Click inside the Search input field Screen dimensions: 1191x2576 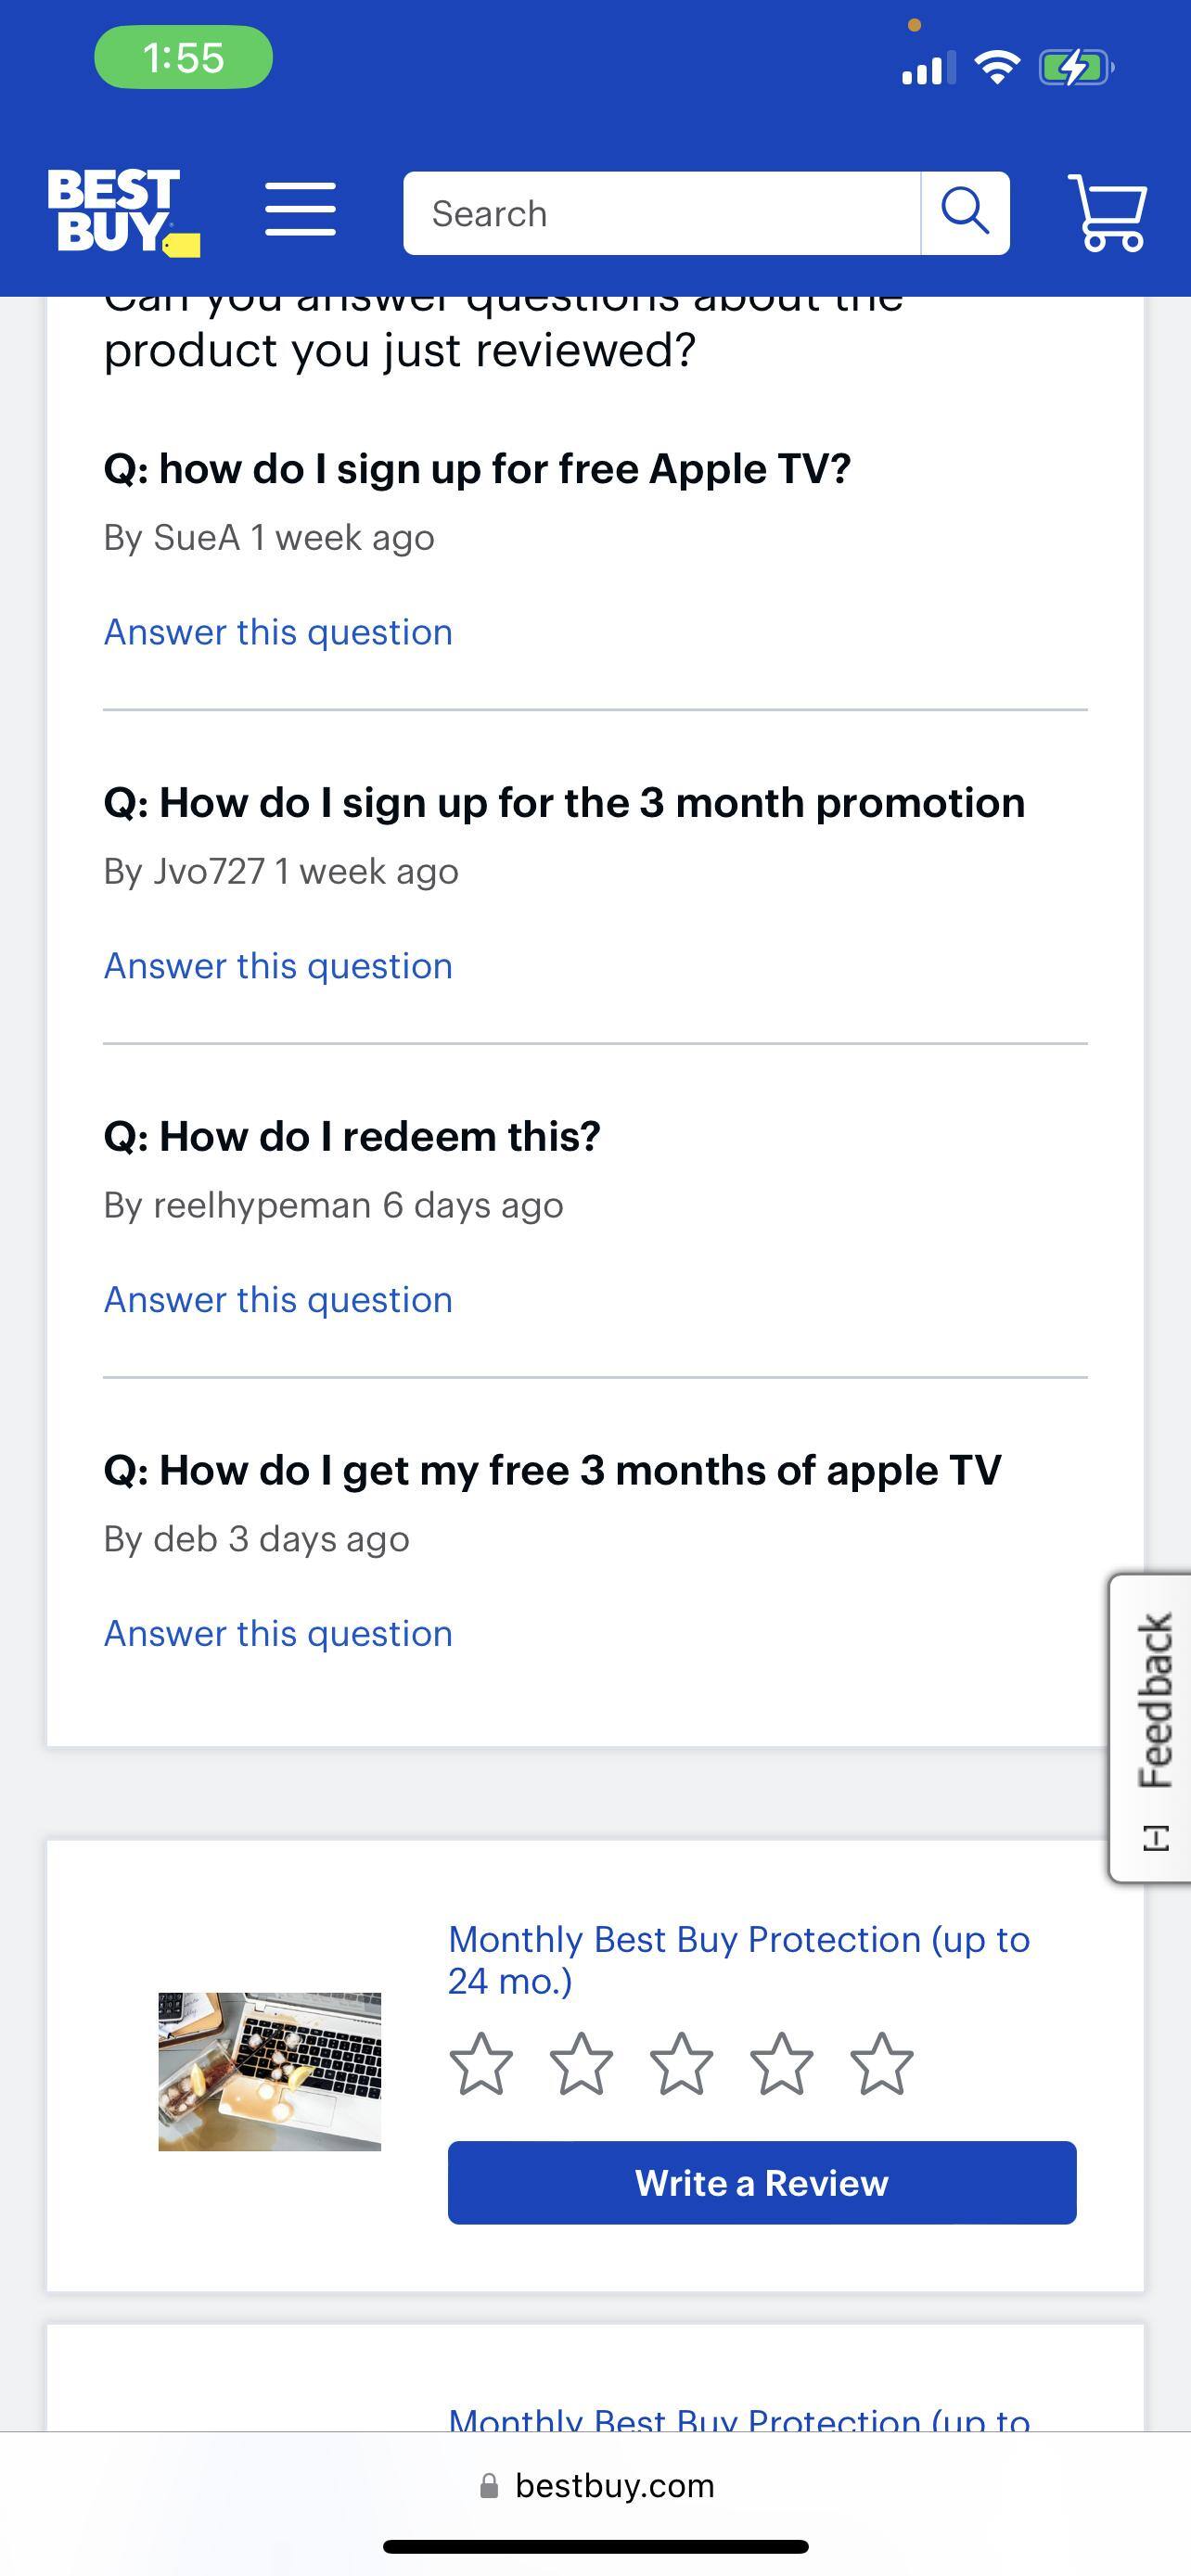click(x=660, y=212)
